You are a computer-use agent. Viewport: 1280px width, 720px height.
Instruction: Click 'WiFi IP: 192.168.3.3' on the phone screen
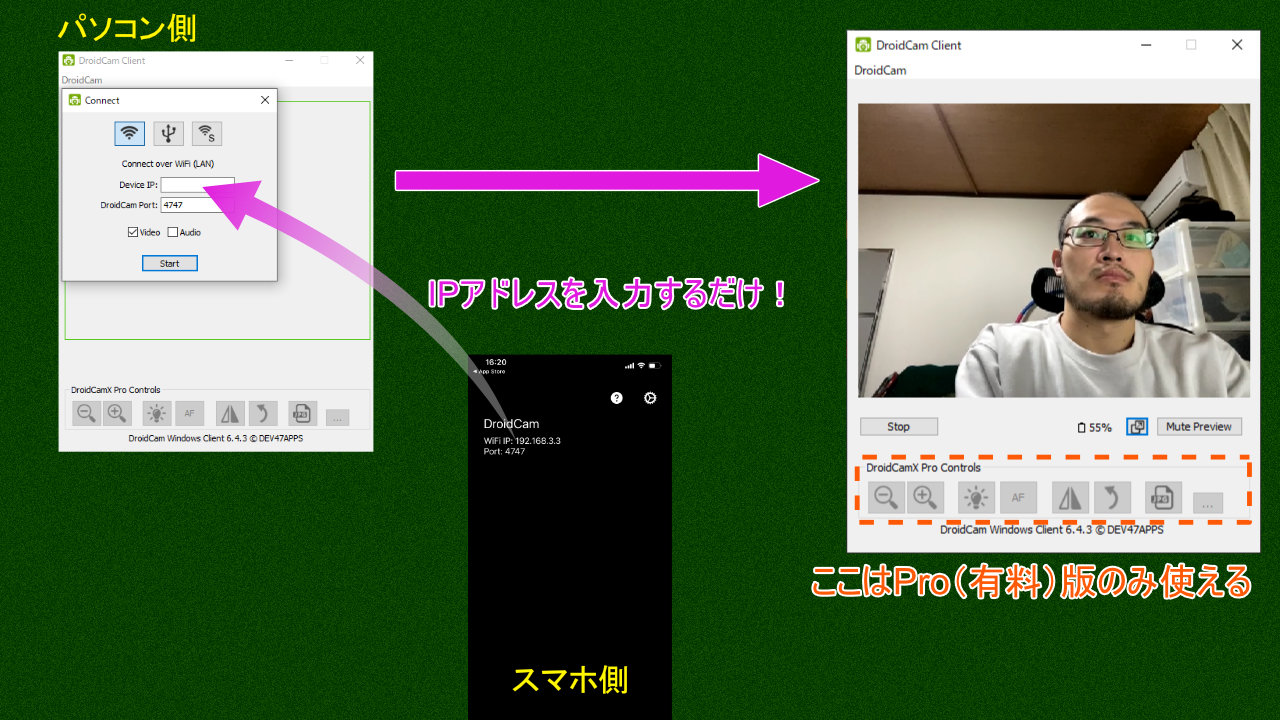click(522, 441)
